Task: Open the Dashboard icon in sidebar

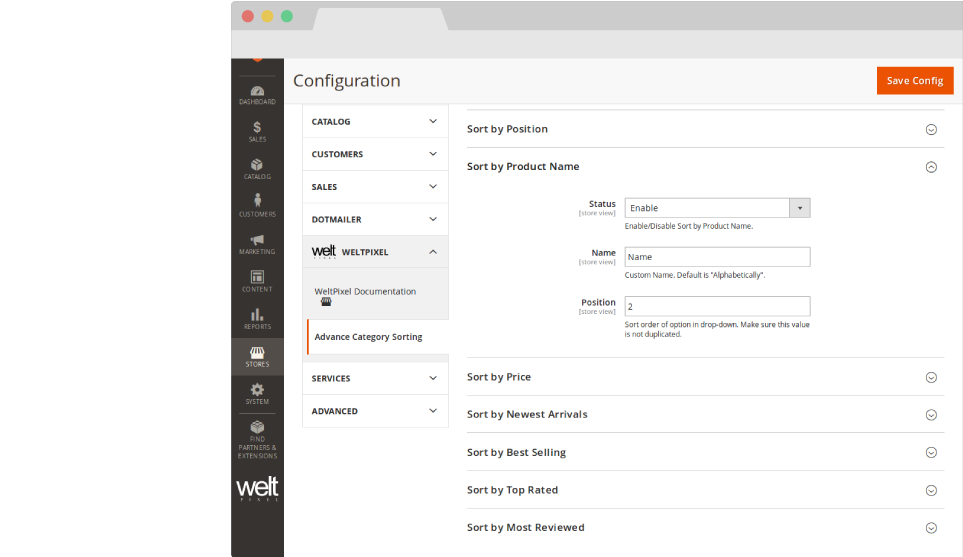Action: [257, 94]
